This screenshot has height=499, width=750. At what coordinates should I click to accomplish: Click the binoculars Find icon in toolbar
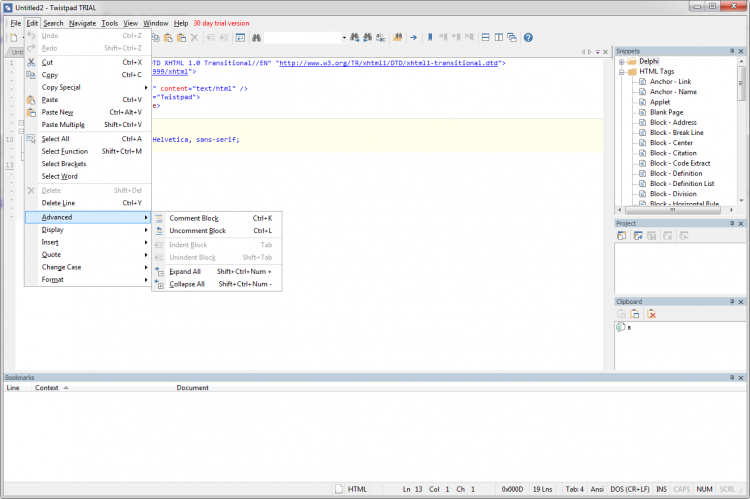[255, 38]
